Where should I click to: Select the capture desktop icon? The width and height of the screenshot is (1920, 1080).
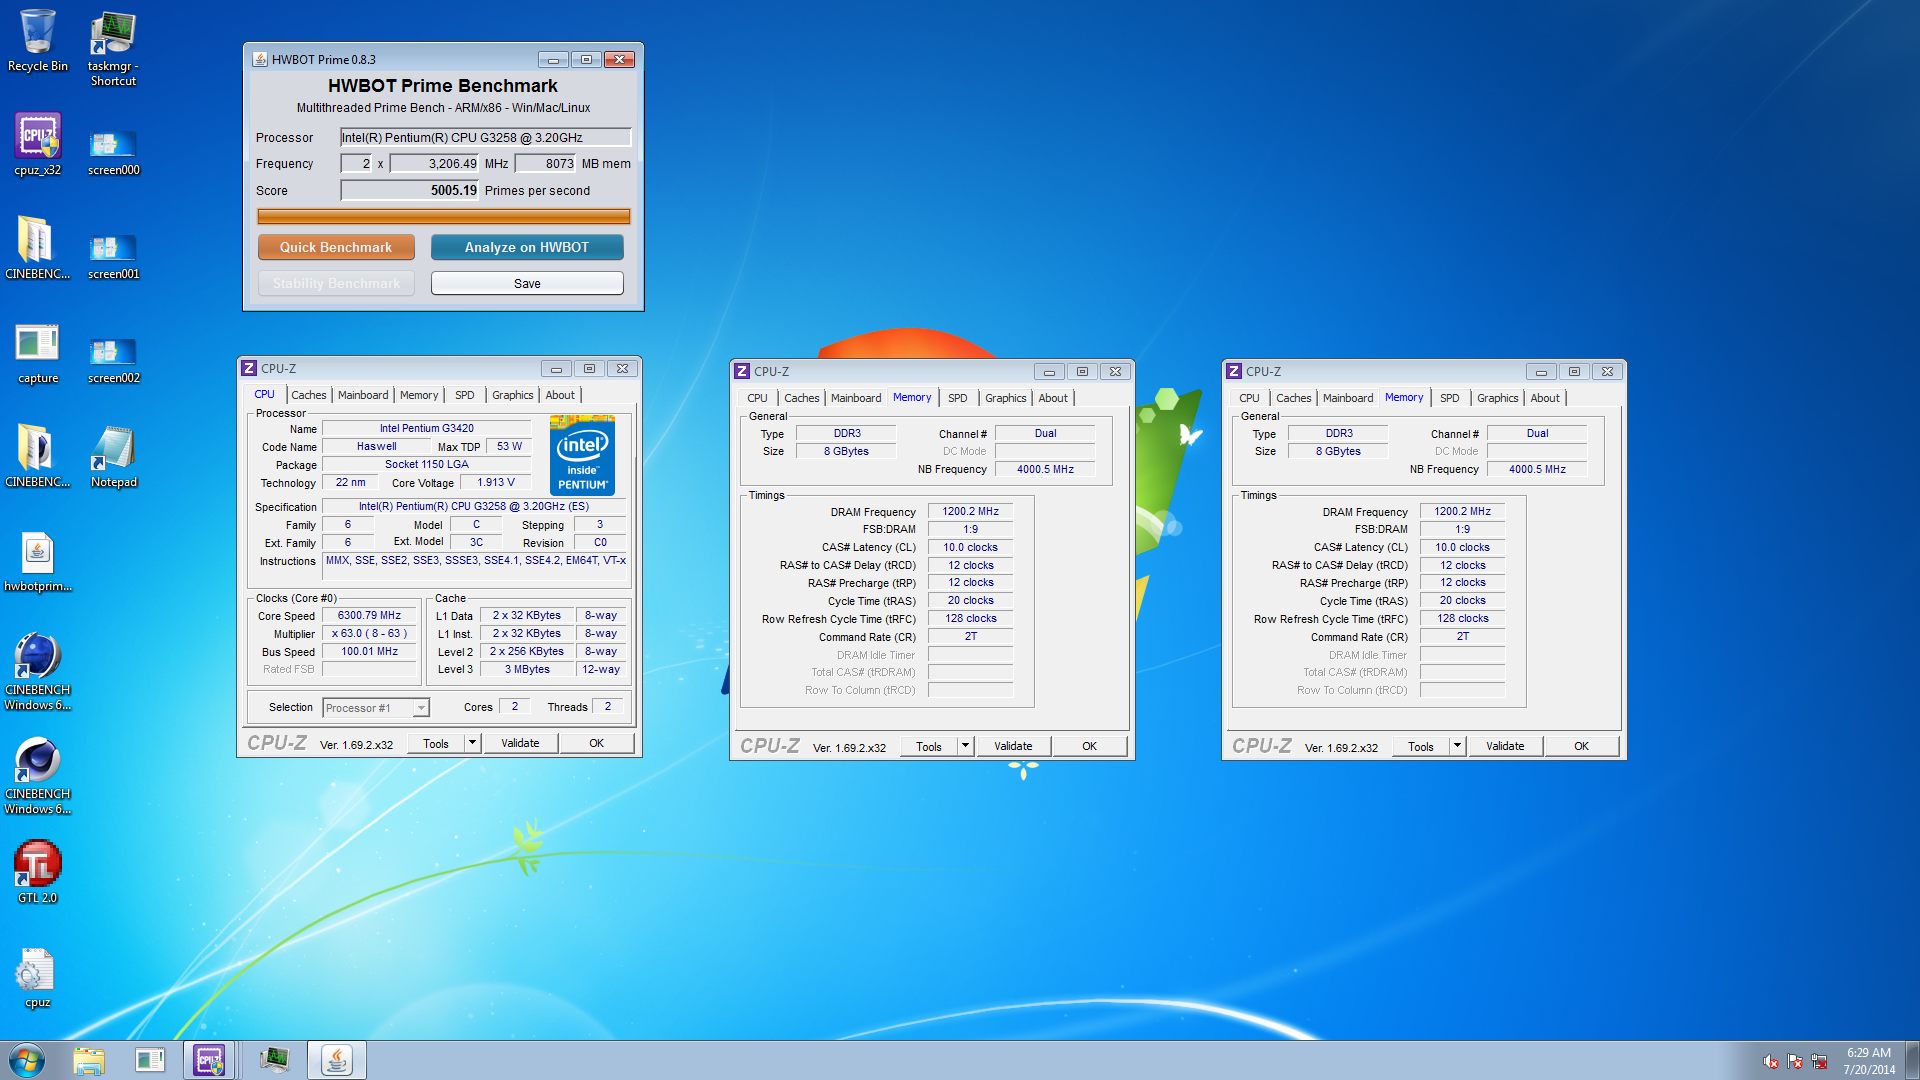point(38,354)
